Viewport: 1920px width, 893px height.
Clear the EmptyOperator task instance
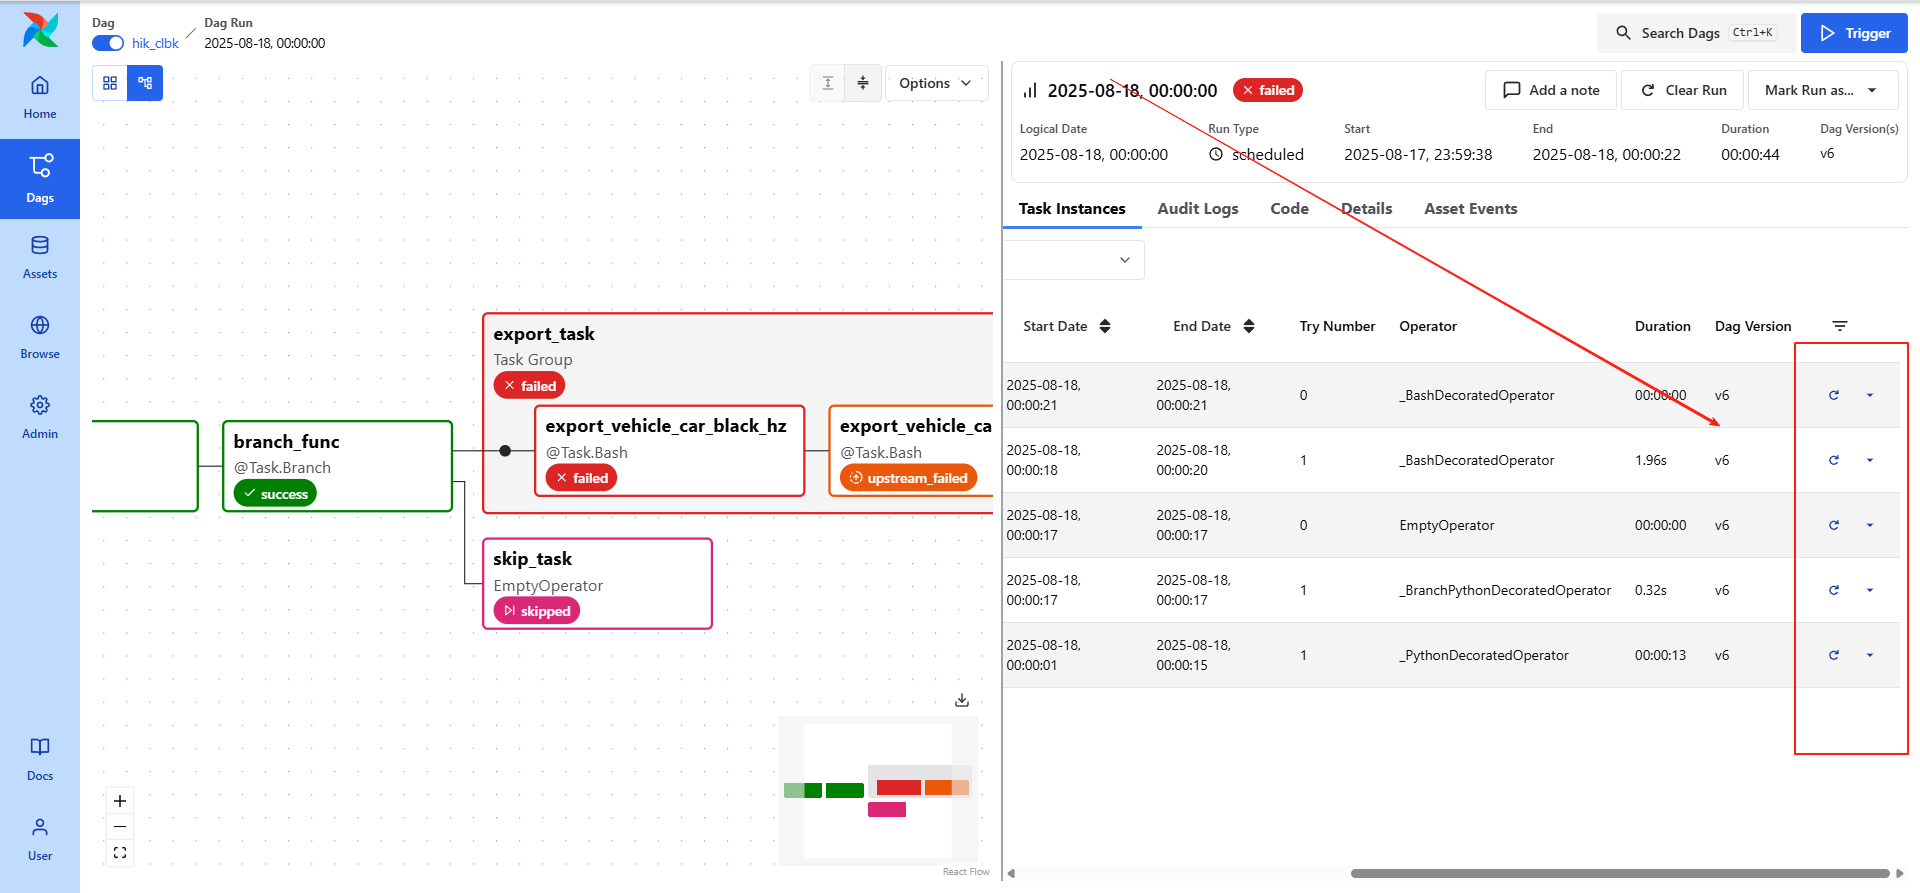coord(1834,525)
